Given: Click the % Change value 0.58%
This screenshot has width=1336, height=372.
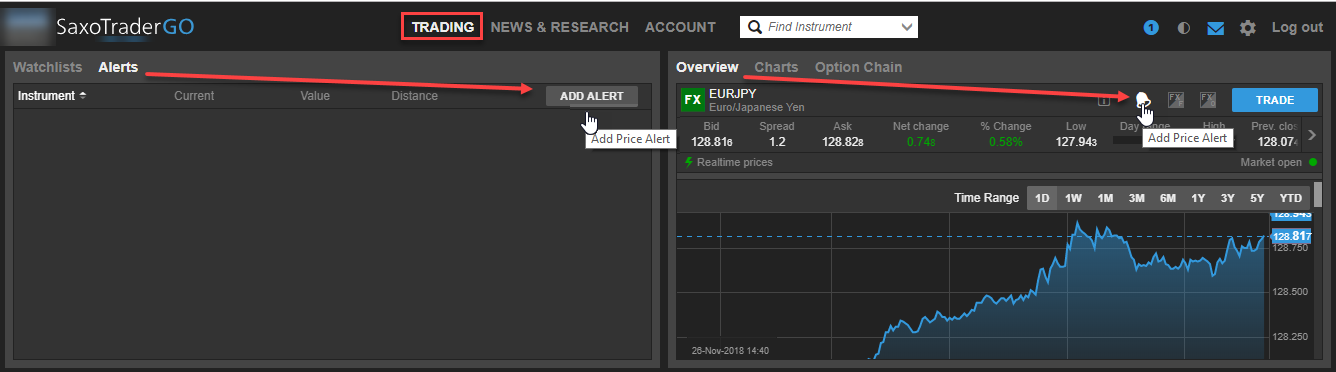Looking at the screenshot, I should (1005, 142).
